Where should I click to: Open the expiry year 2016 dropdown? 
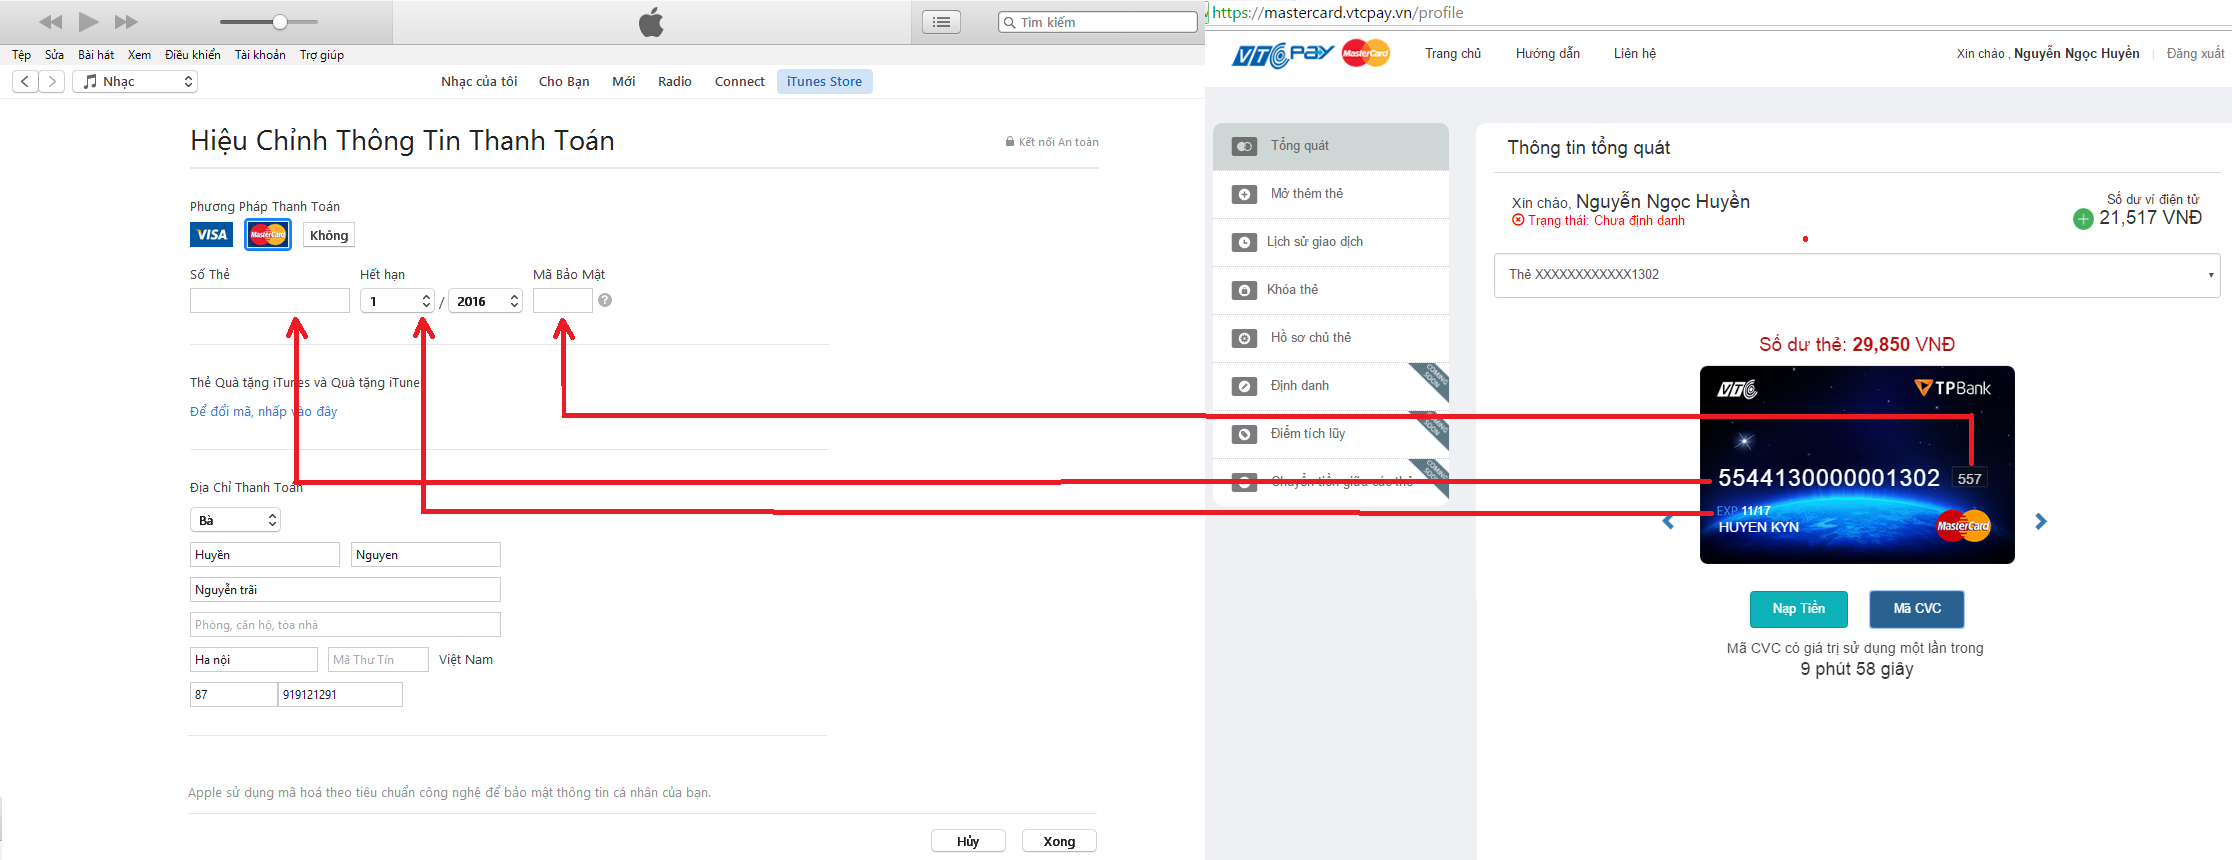[x=485, y=301]
